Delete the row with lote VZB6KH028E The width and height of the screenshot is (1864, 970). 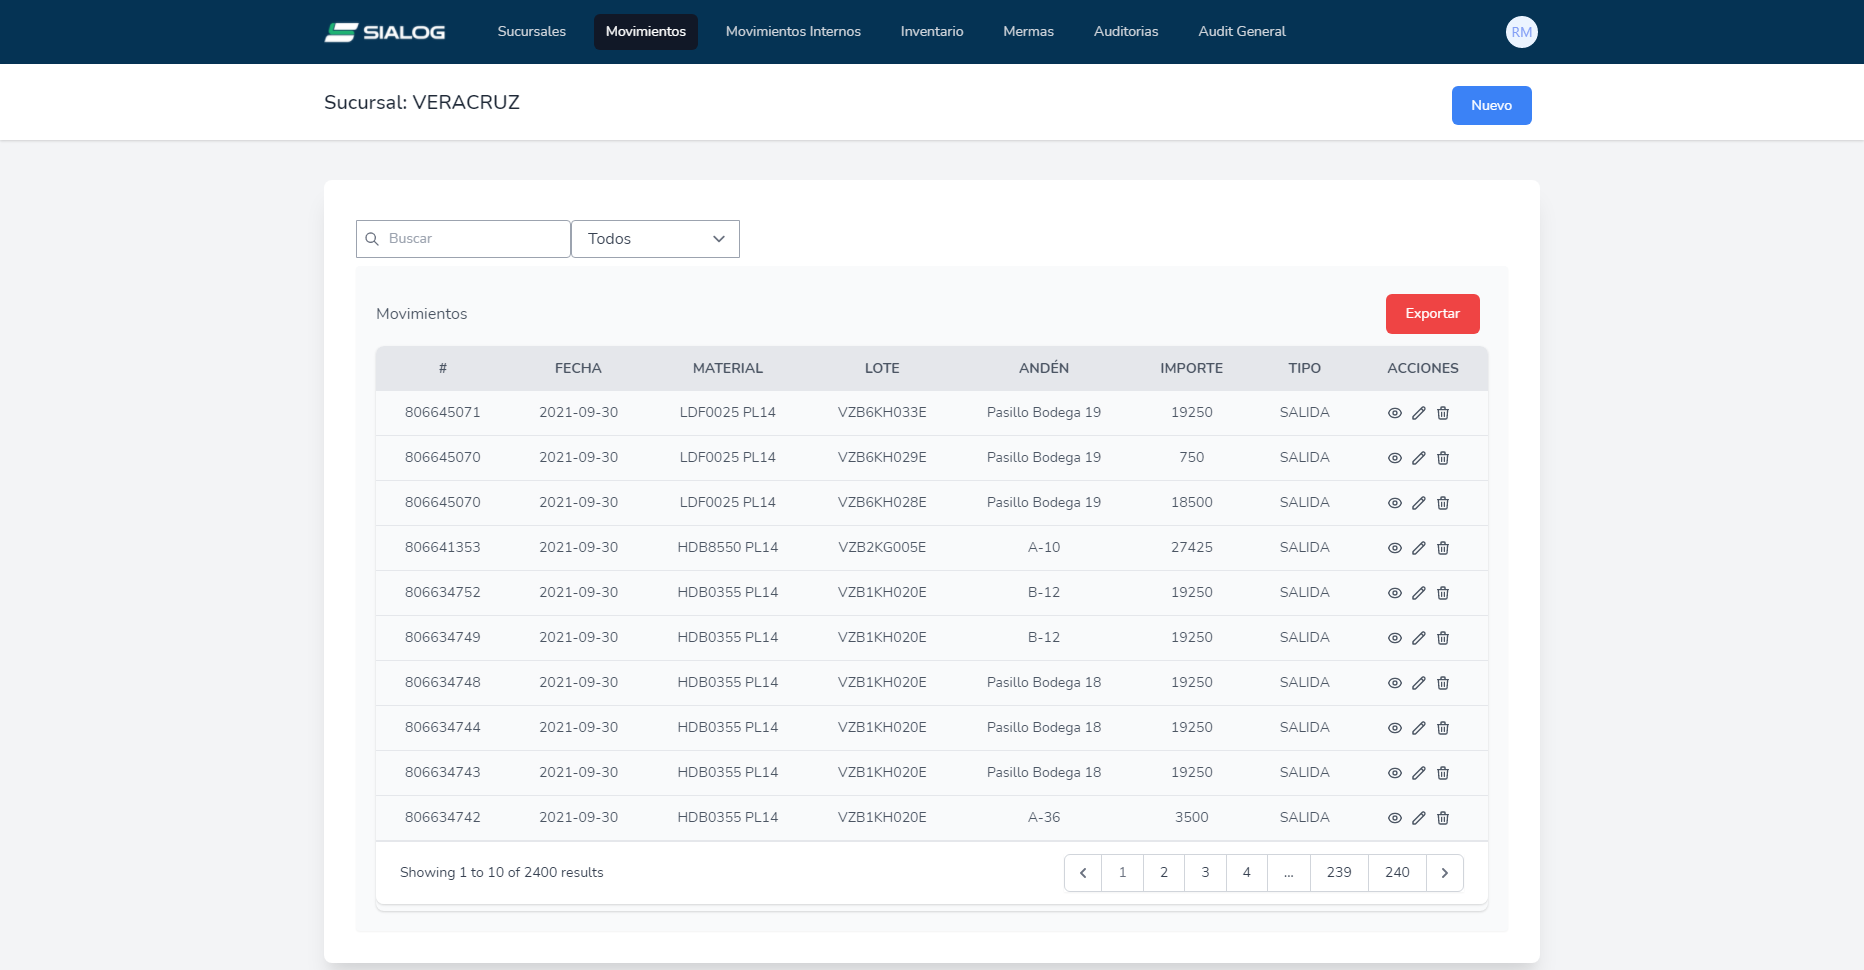pos(1443,503)
